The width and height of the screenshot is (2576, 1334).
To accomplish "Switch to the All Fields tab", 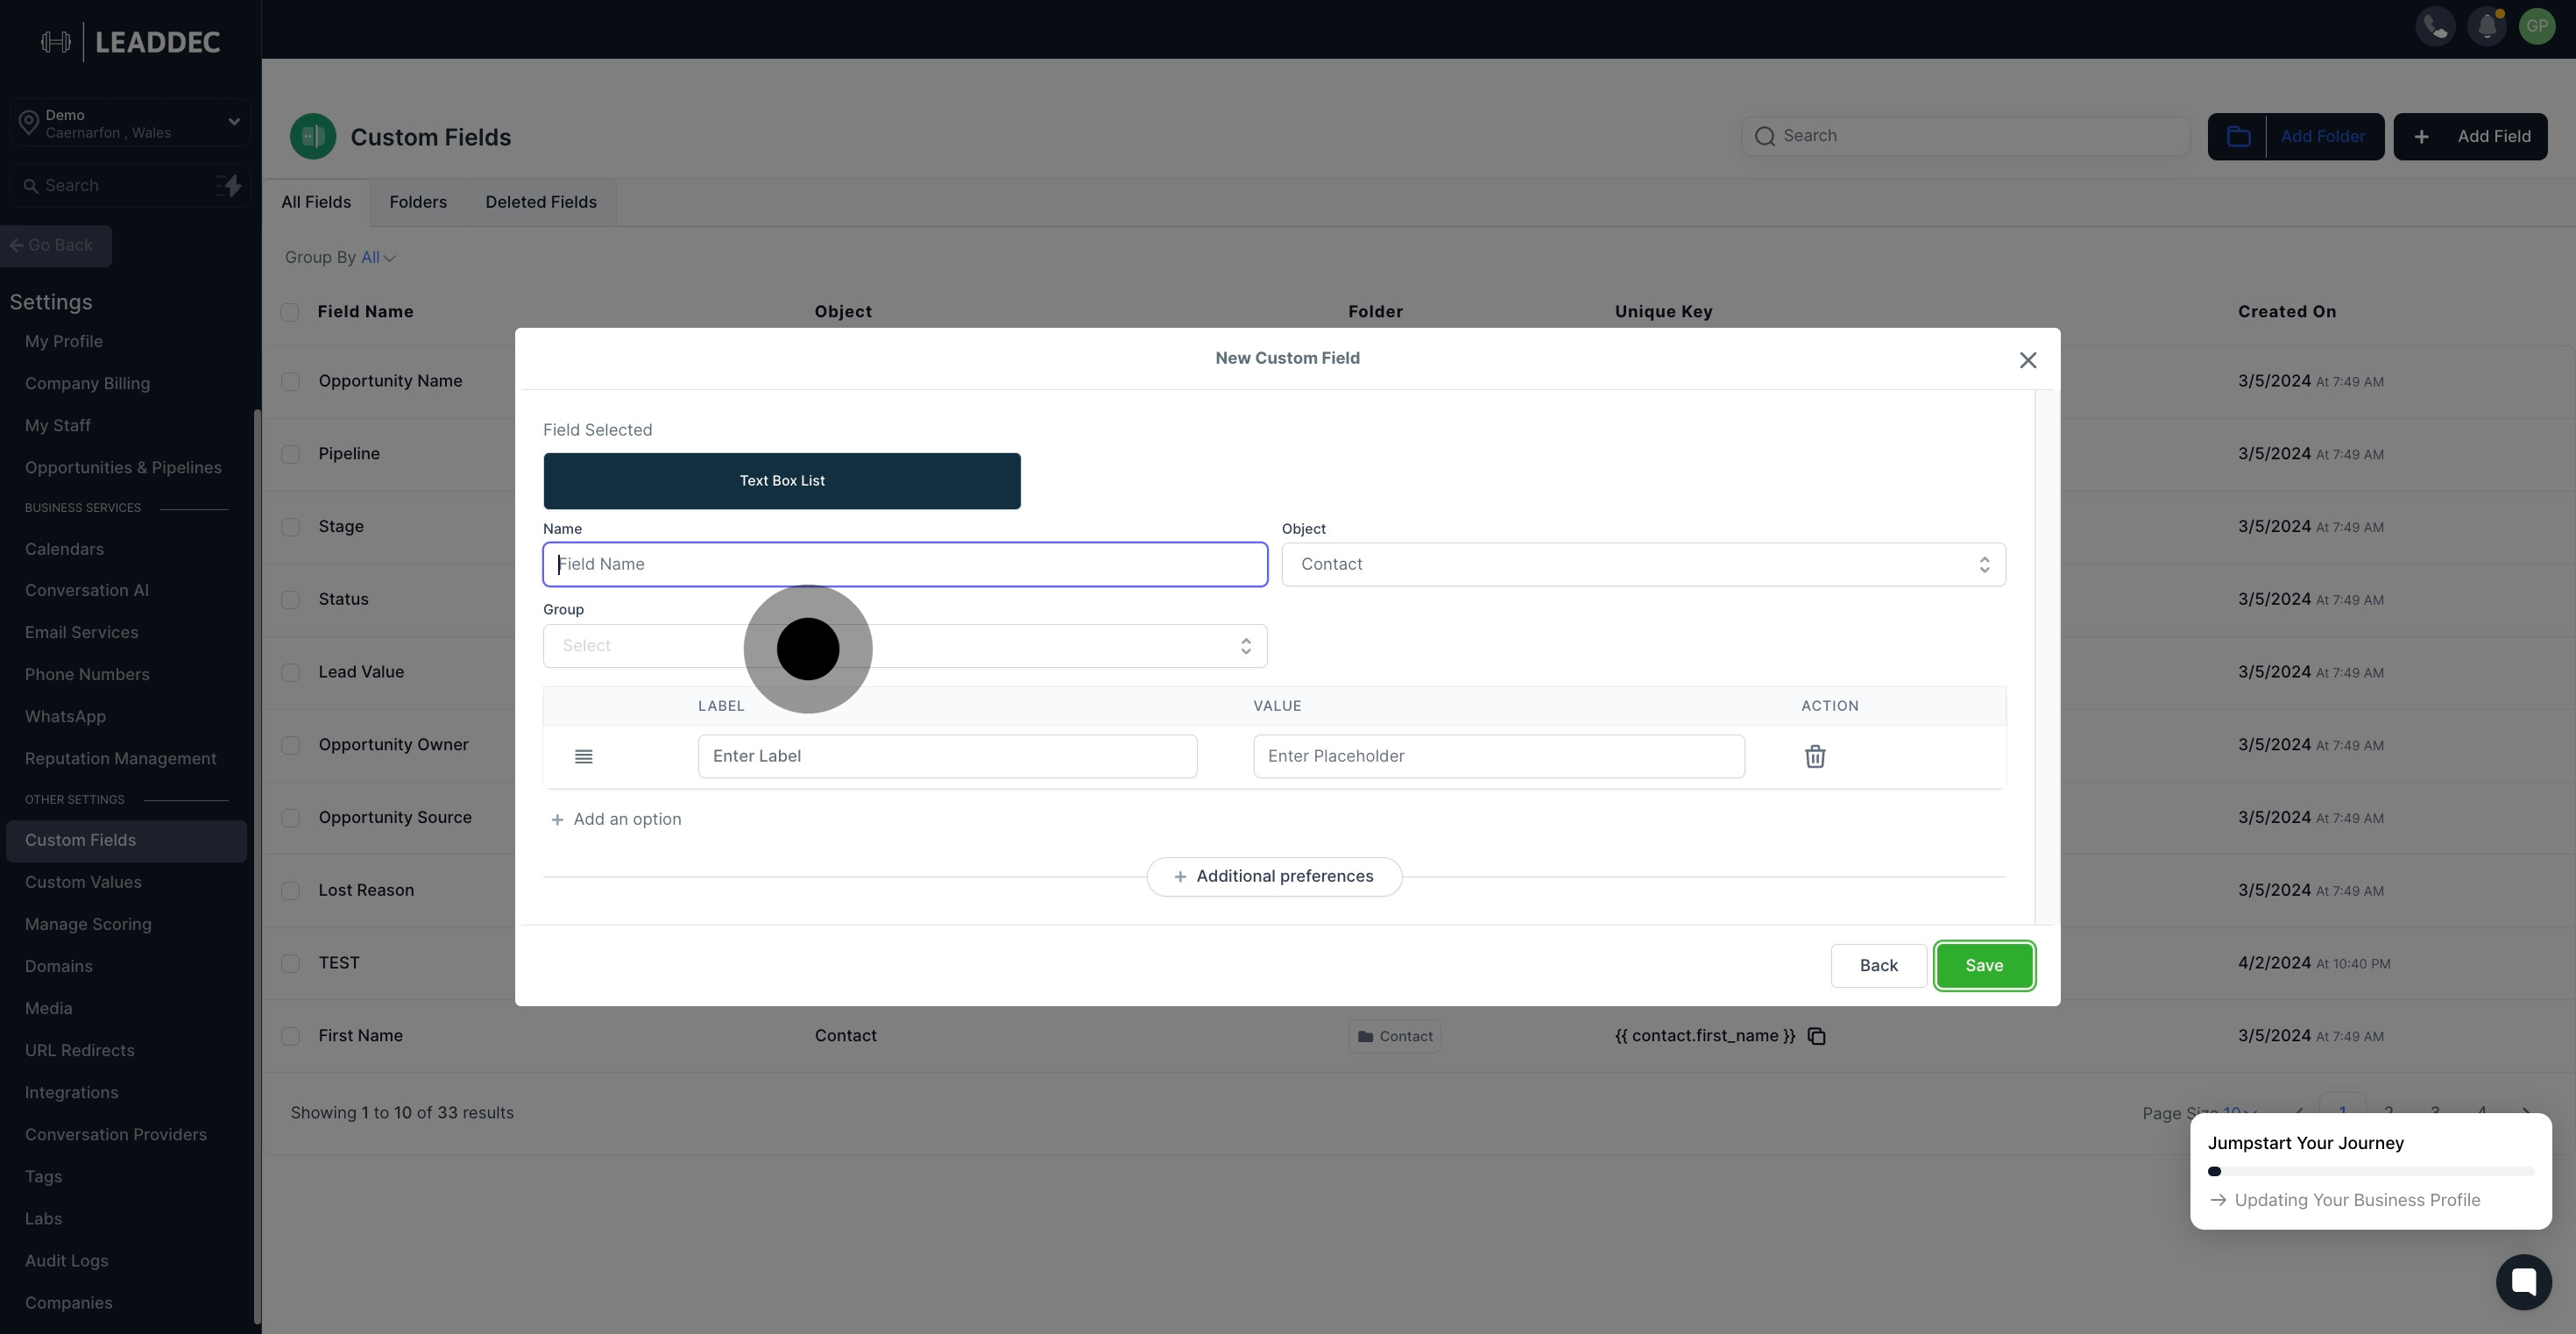I will [x=316, y=203].
